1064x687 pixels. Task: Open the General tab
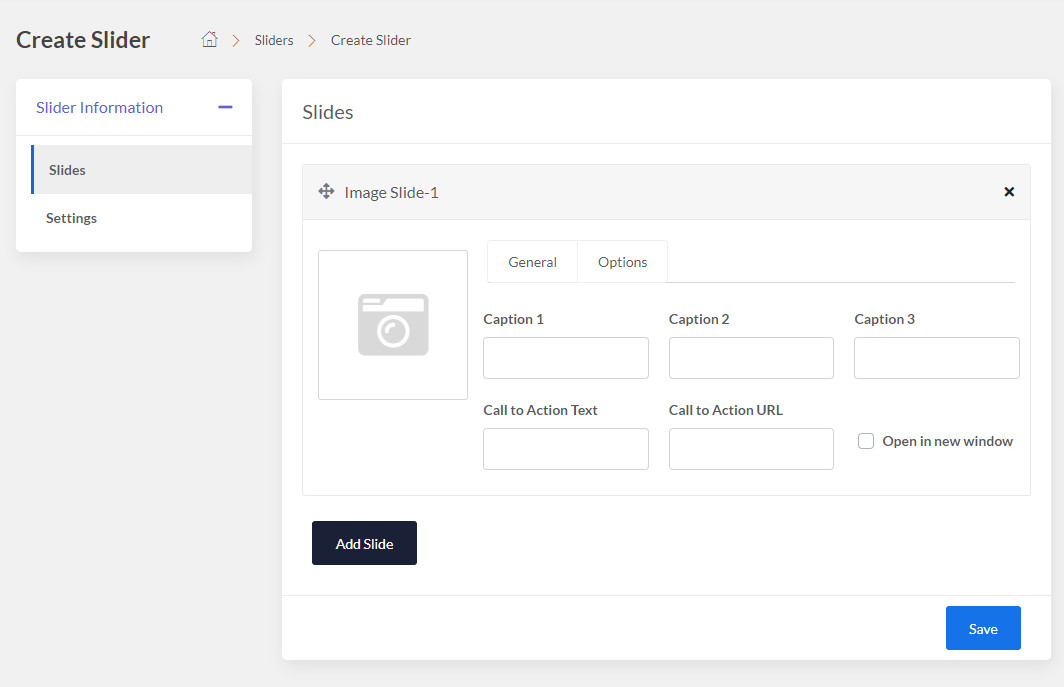532,261
